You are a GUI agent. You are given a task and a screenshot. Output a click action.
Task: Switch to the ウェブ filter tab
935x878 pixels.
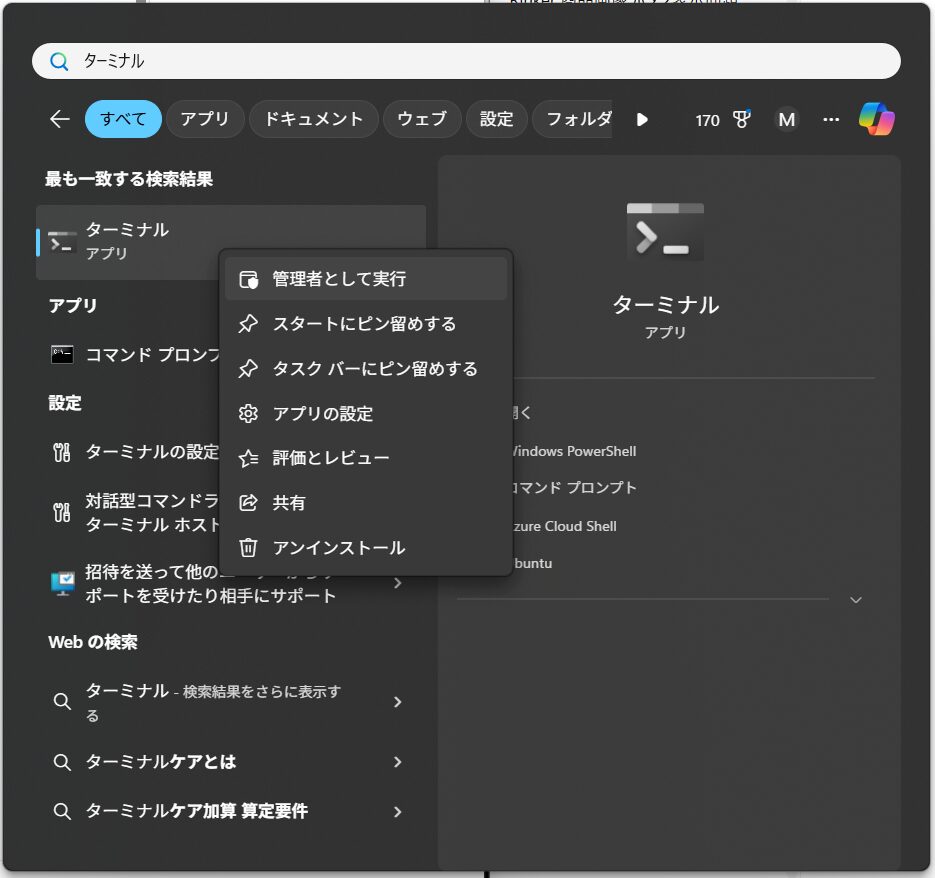pos(422,119)
